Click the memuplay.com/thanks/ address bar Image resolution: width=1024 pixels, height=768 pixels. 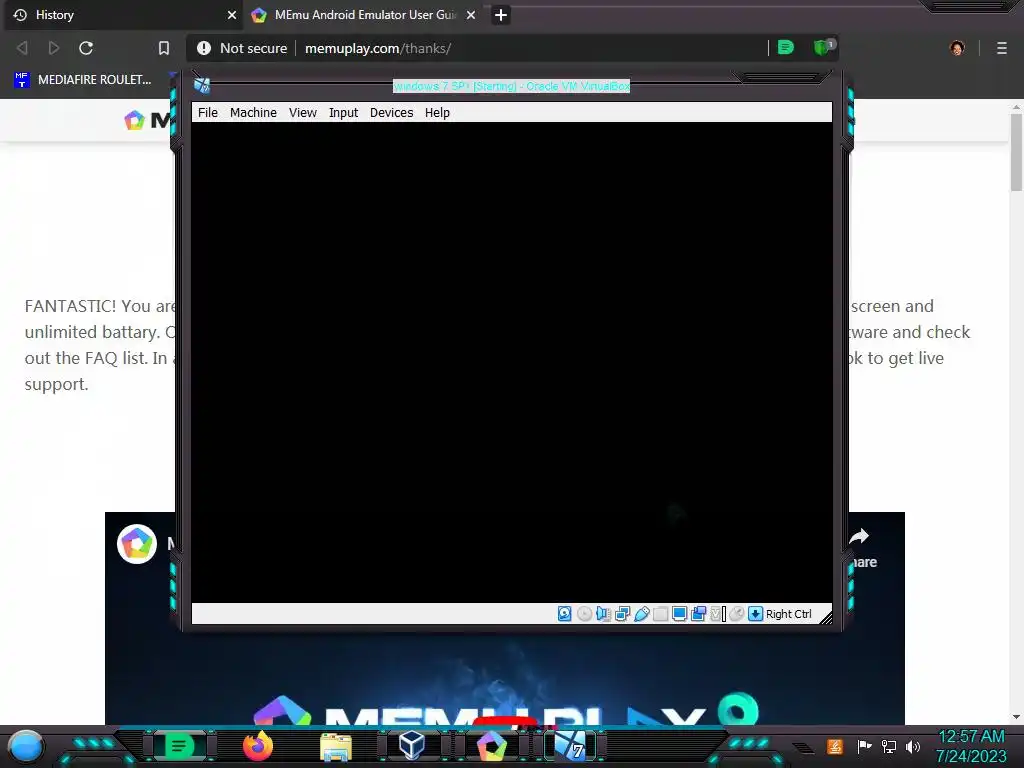(x=378, y=48)
